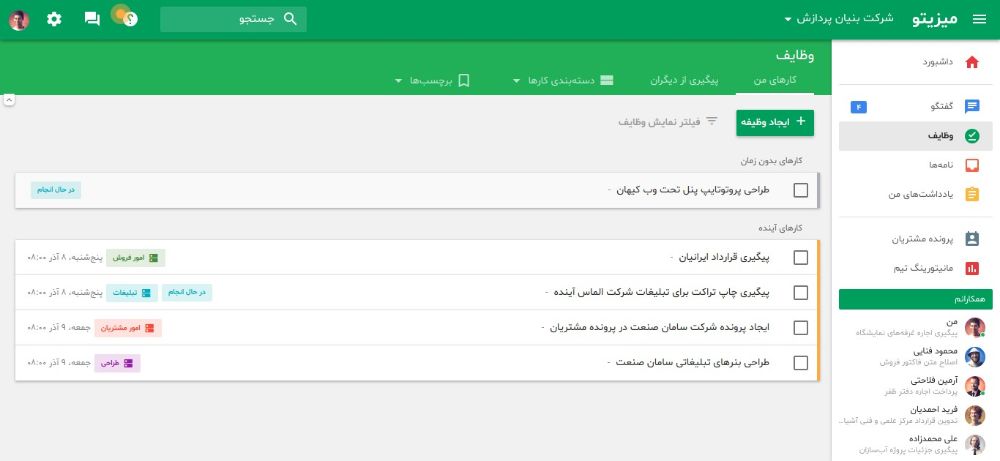Tick checkbox for طراحی پروتوتایپ پنل تحت وب کیهان
1000x461 pixels.
click(800, 190)
